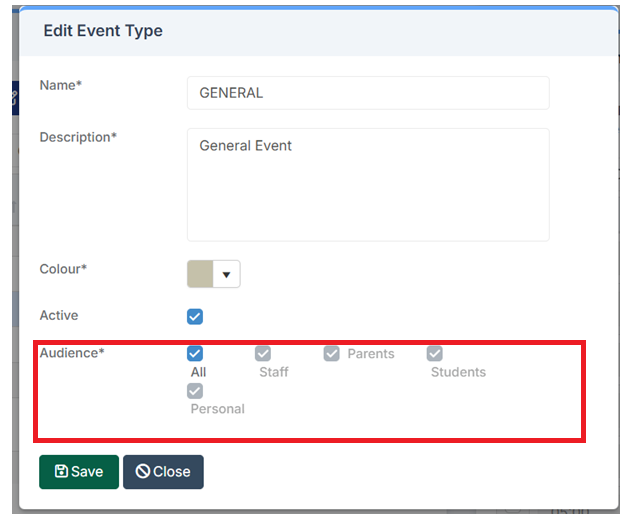Screen dimensions: 637x525
Task: Click the Parents label text
Action: click(x=371, y=354)
